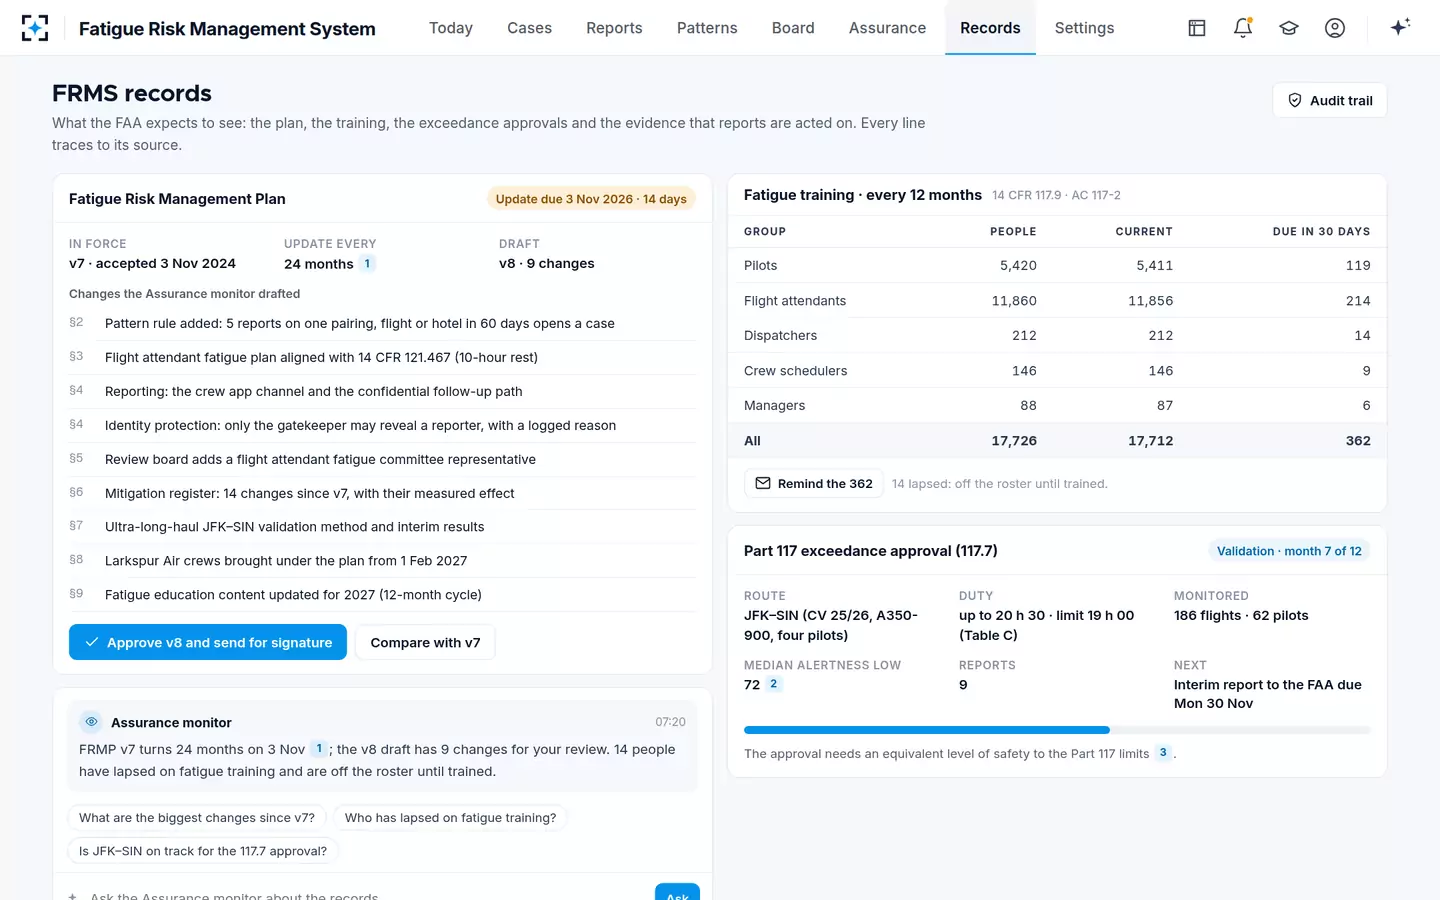Open source reference 1 beside 24 months
The image size is (1440, 900).
click(367, 264)
